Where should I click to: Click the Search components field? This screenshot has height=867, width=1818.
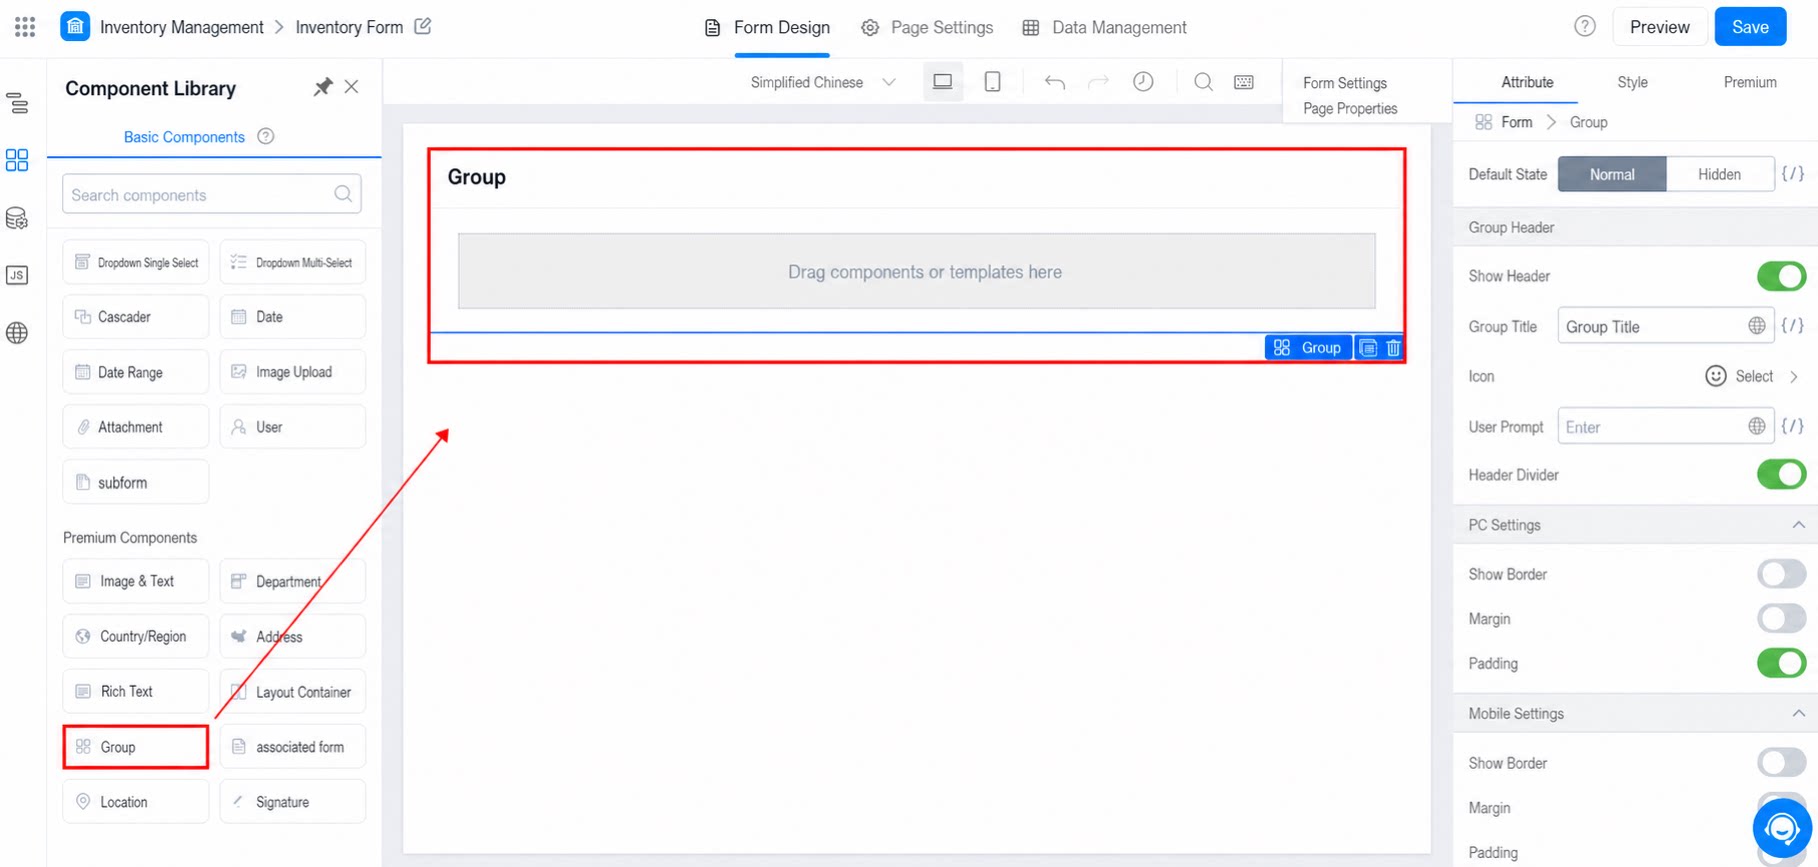tap(212, 194)
